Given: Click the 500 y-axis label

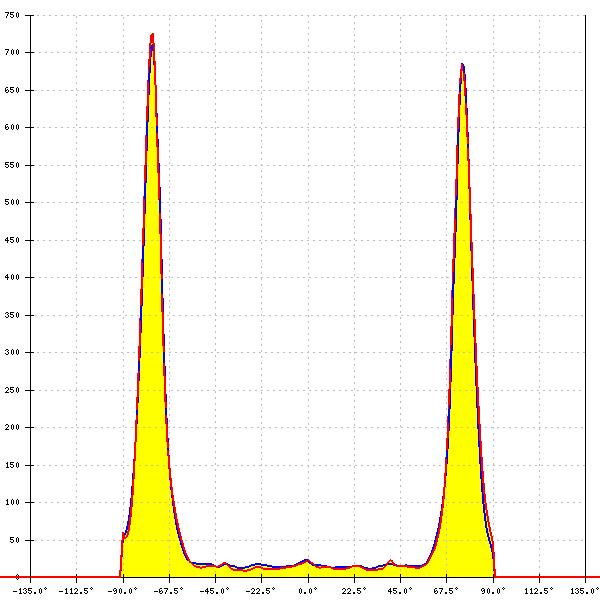Looking at the screenshot, I should (x=12, y=202).
